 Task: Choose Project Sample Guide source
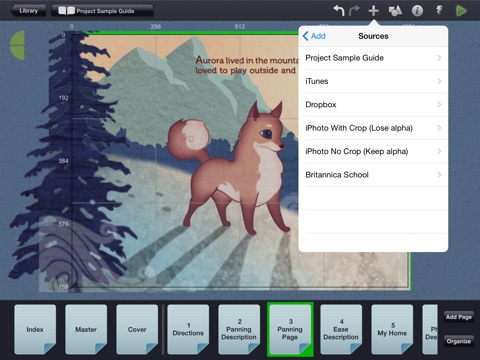pyautogui.click(x=373, y=58)
